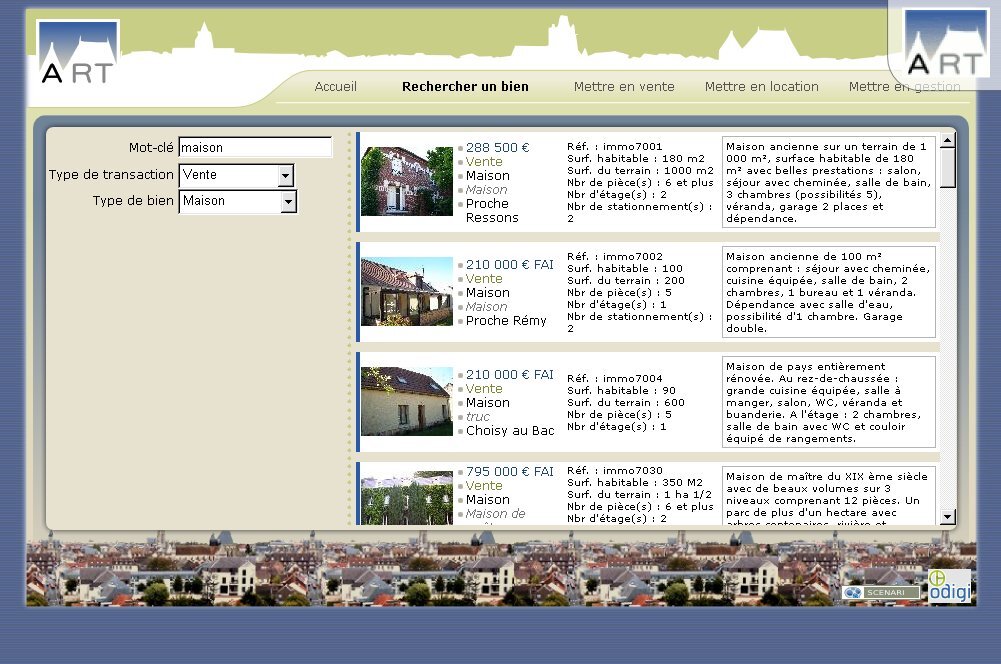1001x664 pixels.
Task: Click the Vente label on immo7001 listing
Action: pos(484,162)
